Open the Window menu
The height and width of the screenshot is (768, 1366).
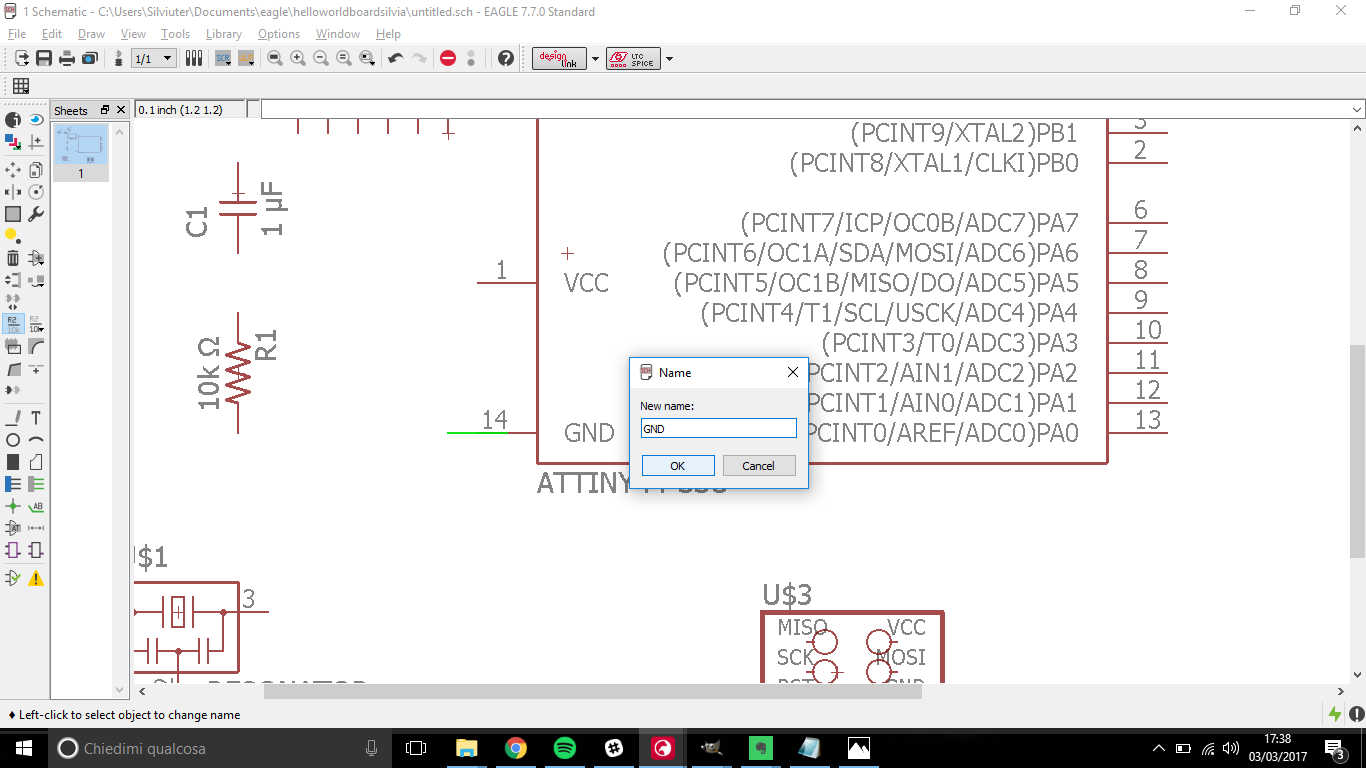338,34
